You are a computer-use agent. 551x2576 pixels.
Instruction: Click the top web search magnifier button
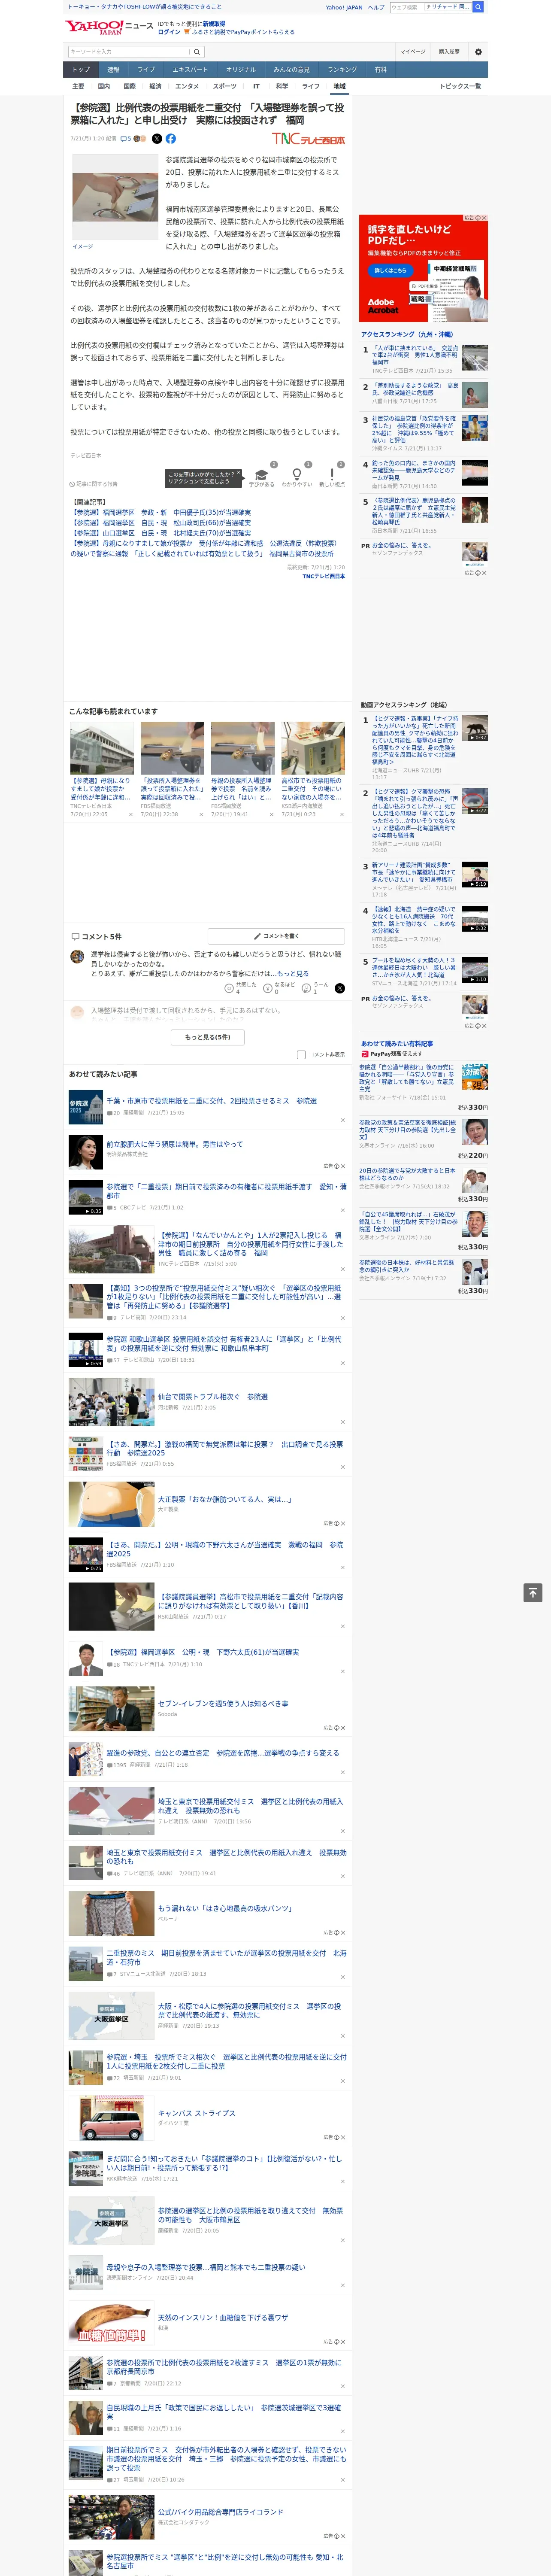tap(479, 7)
